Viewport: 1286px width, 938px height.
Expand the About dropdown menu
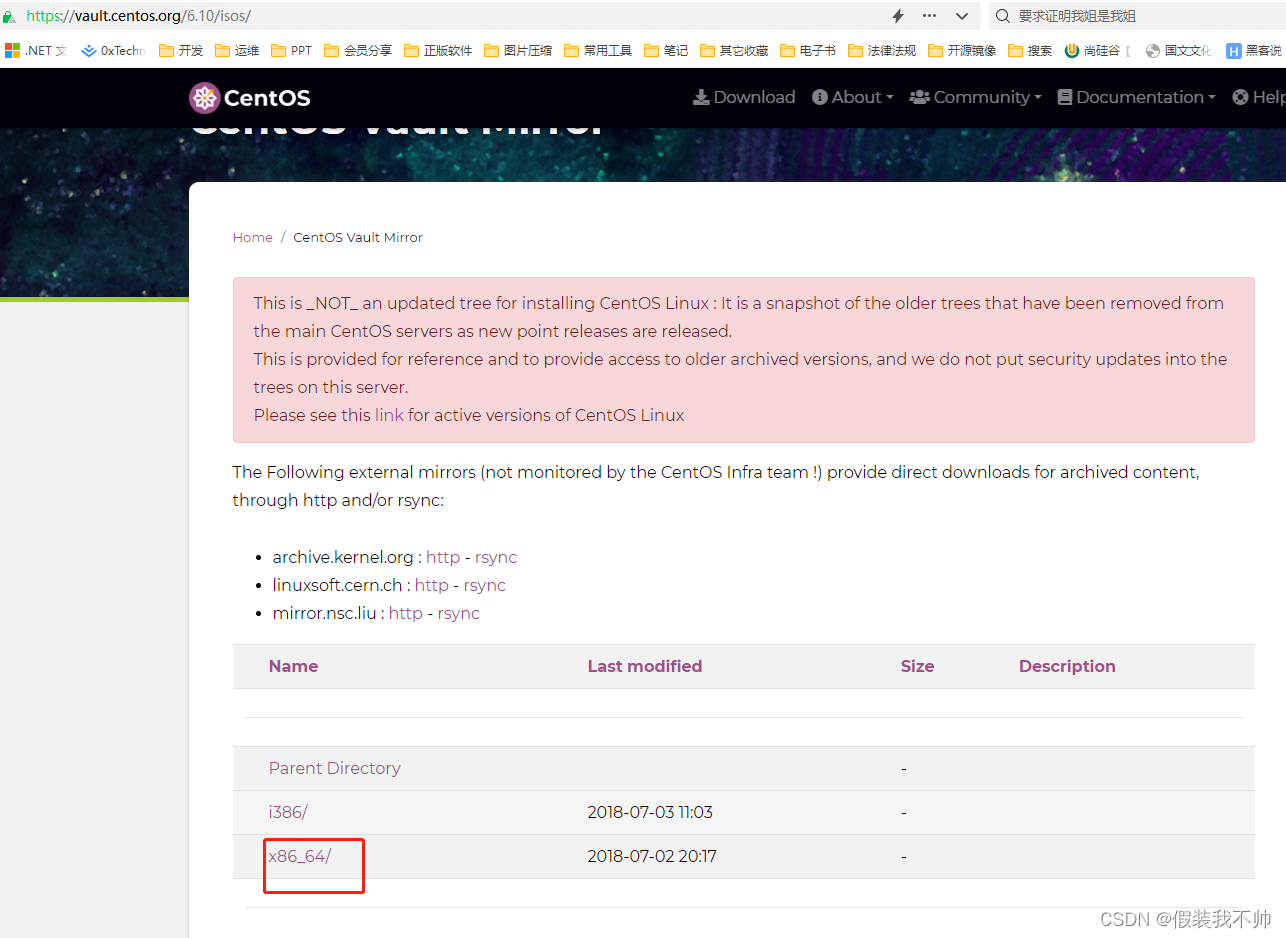(x=852, y=97)
